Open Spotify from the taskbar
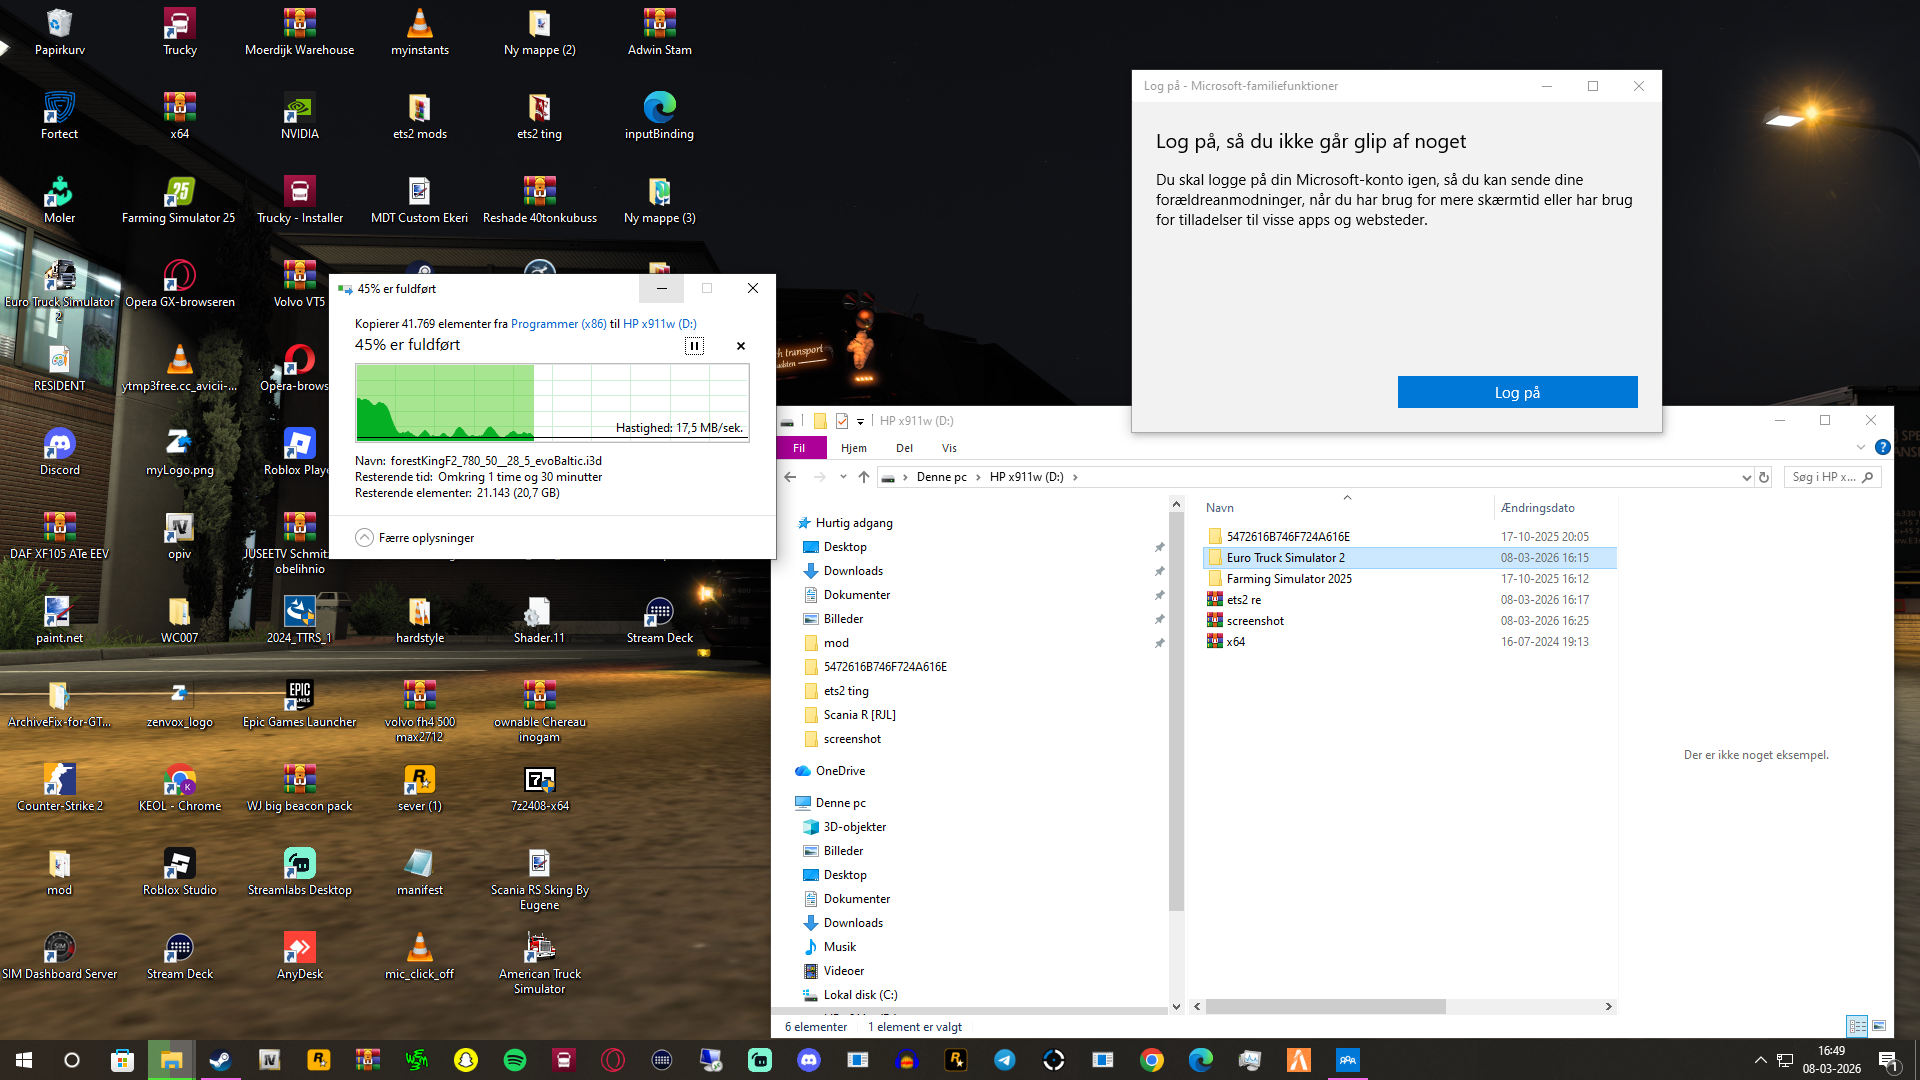 pyautogui.click(x=515, y=1060)
